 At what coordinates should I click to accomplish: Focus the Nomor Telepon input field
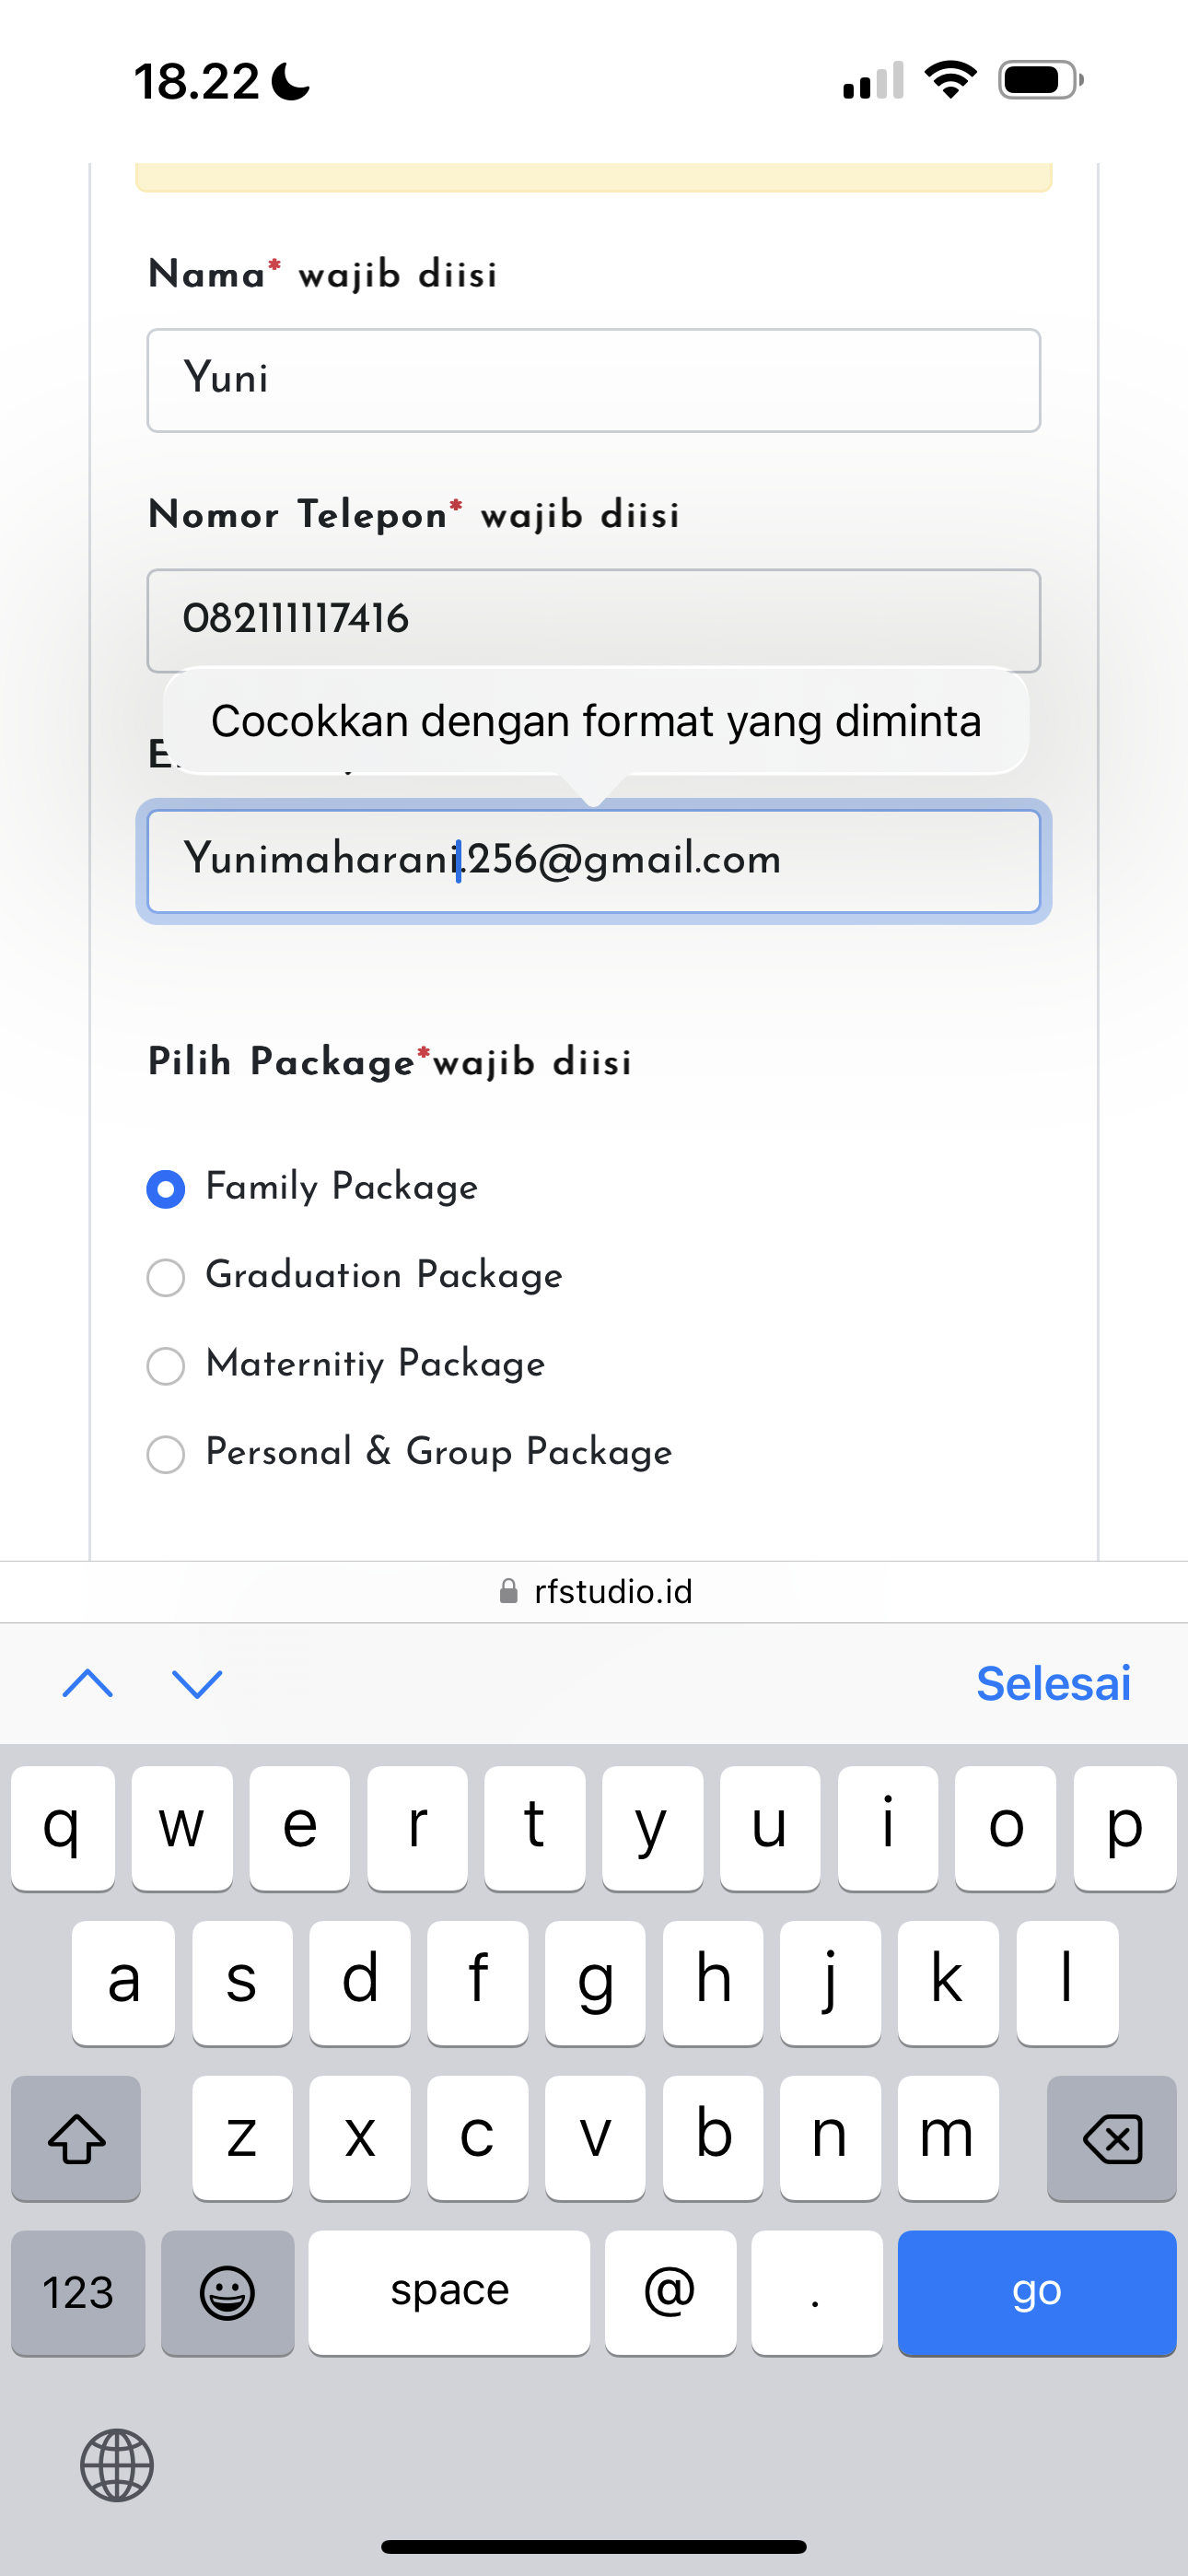click(x=594, y=620)
